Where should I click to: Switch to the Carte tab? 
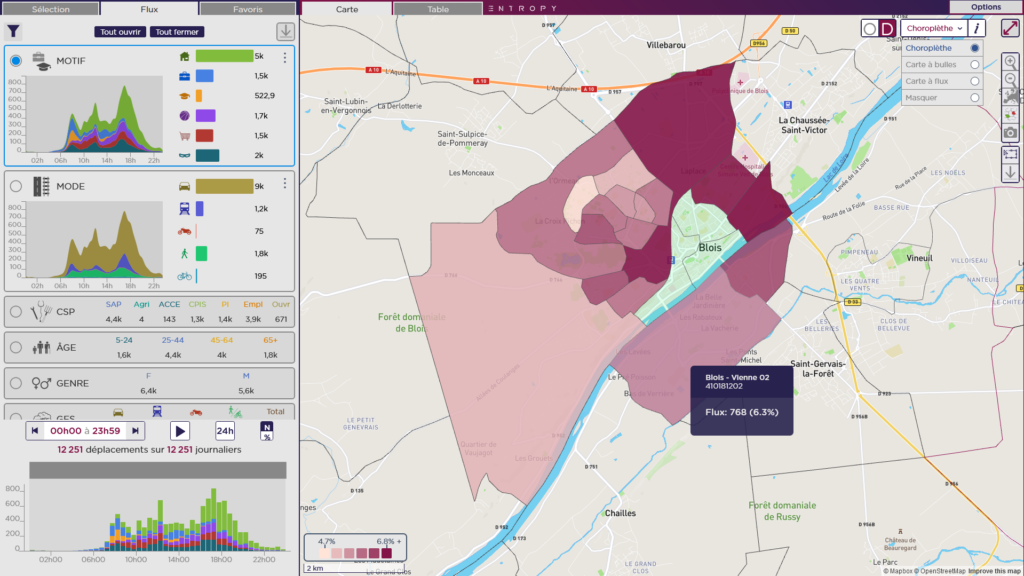pos(347,8)
